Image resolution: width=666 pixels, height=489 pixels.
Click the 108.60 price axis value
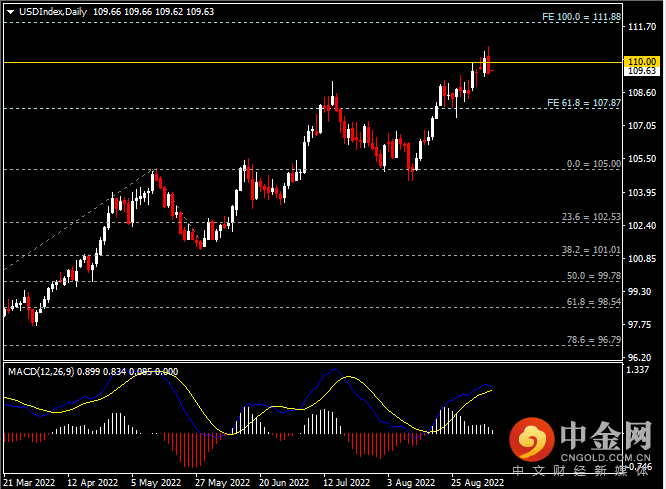click(642, 93)
